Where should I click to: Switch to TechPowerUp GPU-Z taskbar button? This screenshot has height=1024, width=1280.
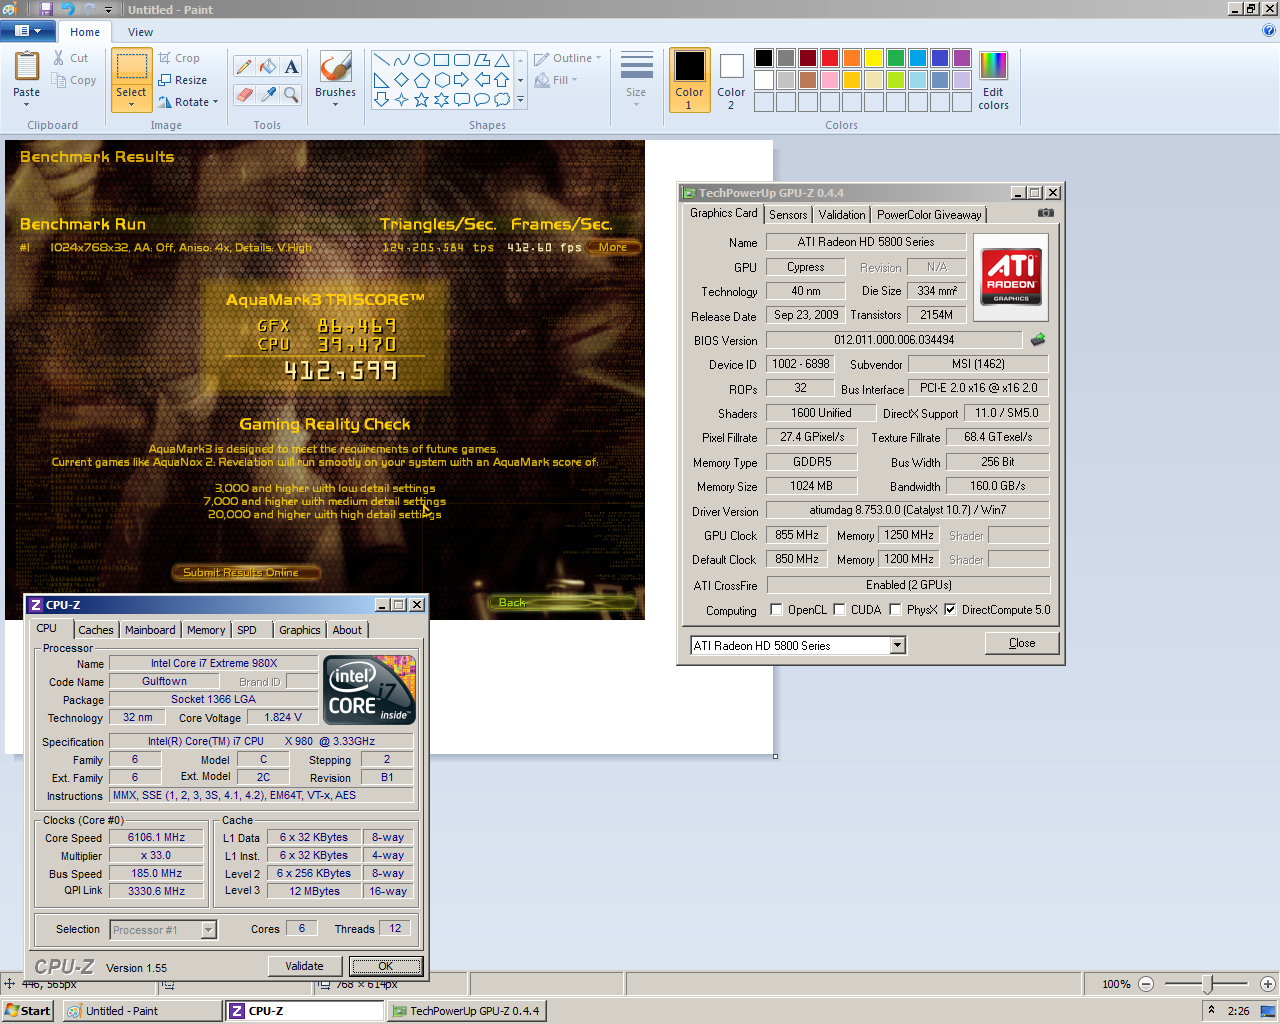[x=466, y=1011]
